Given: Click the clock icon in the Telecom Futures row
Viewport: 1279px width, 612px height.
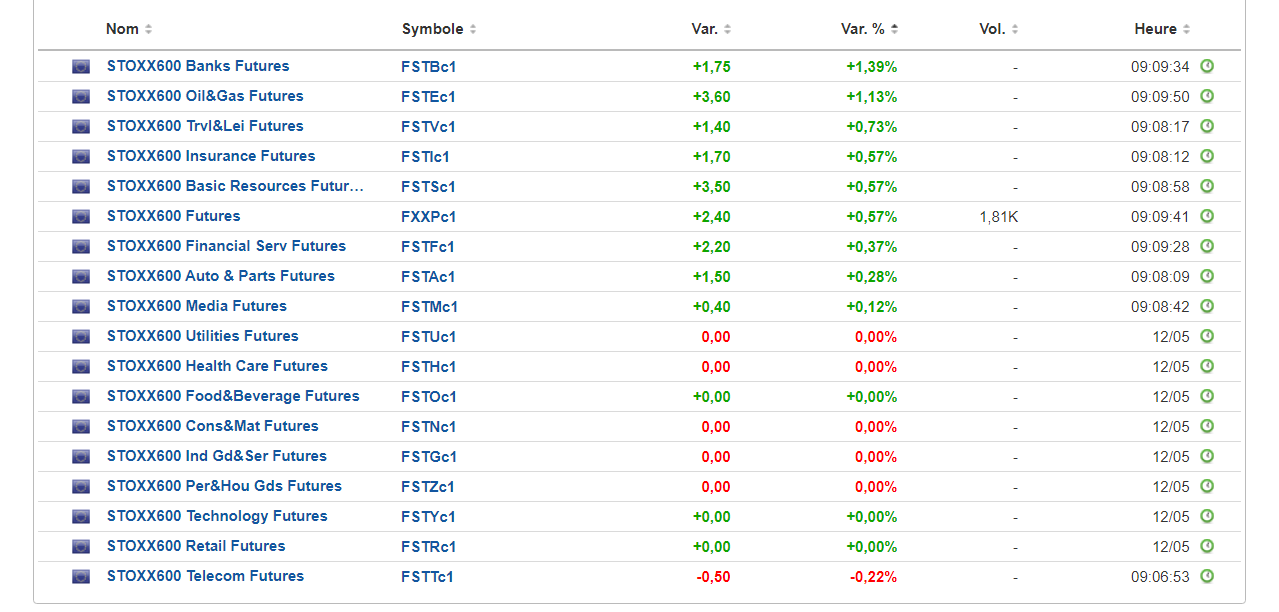Looking at the screenshot, I should coord(1207,577).
